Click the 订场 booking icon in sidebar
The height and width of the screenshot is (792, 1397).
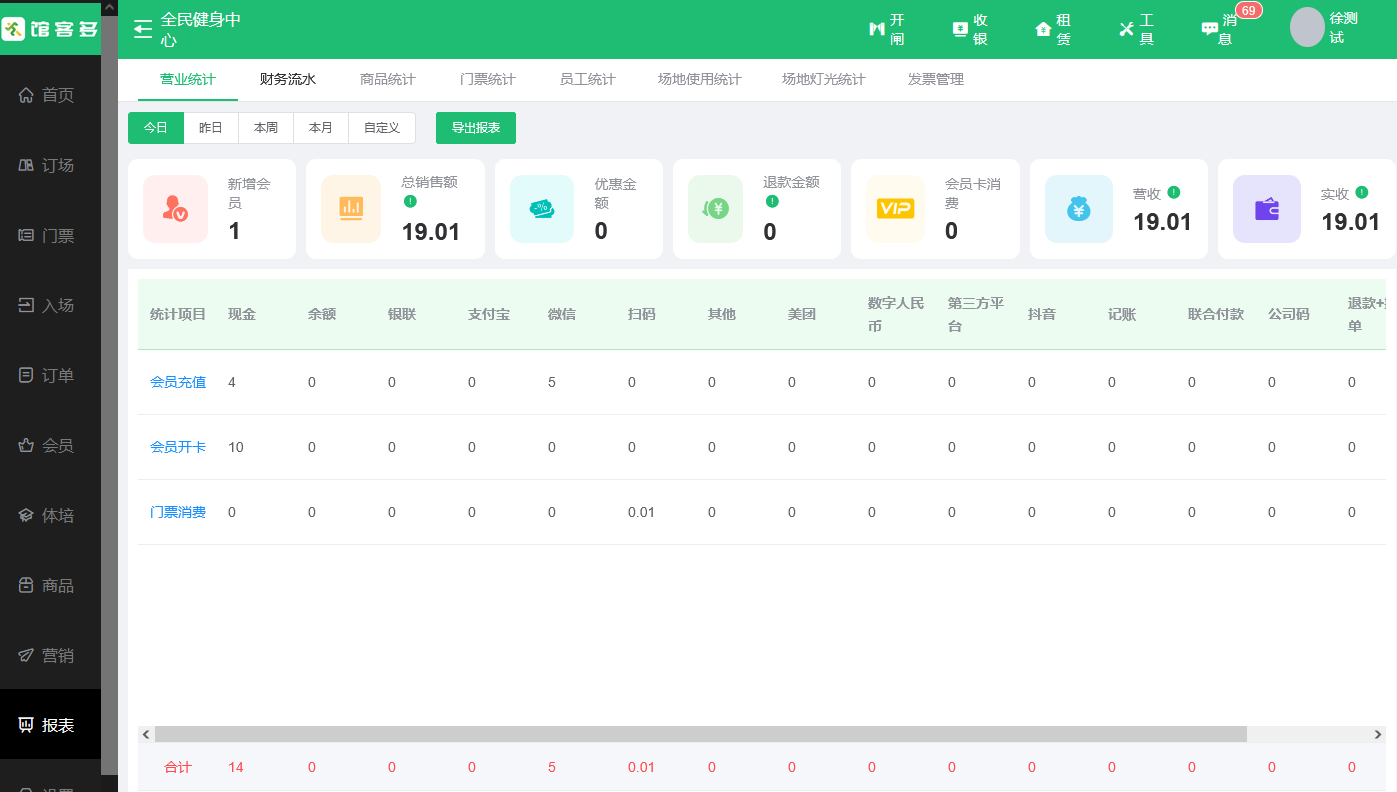click(x=27, y=165)
